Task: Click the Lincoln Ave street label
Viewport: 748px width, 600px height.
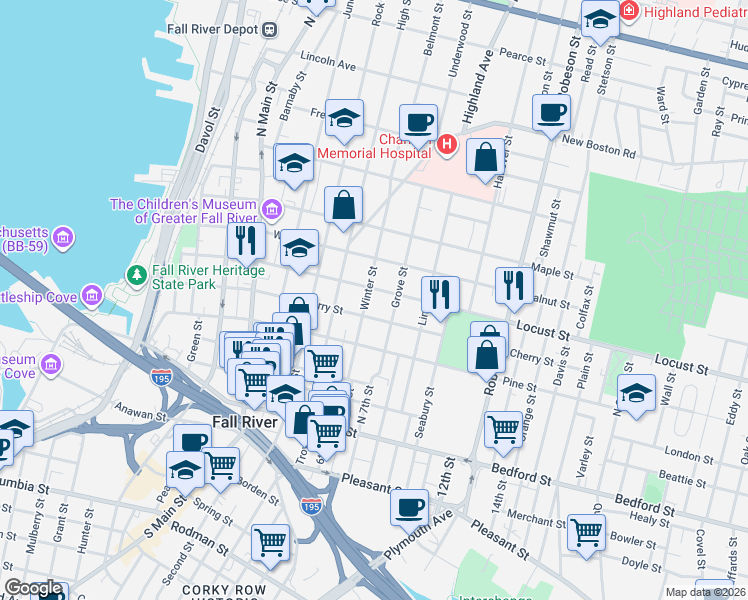Action: pyautogui.click(x=328, y=61)
